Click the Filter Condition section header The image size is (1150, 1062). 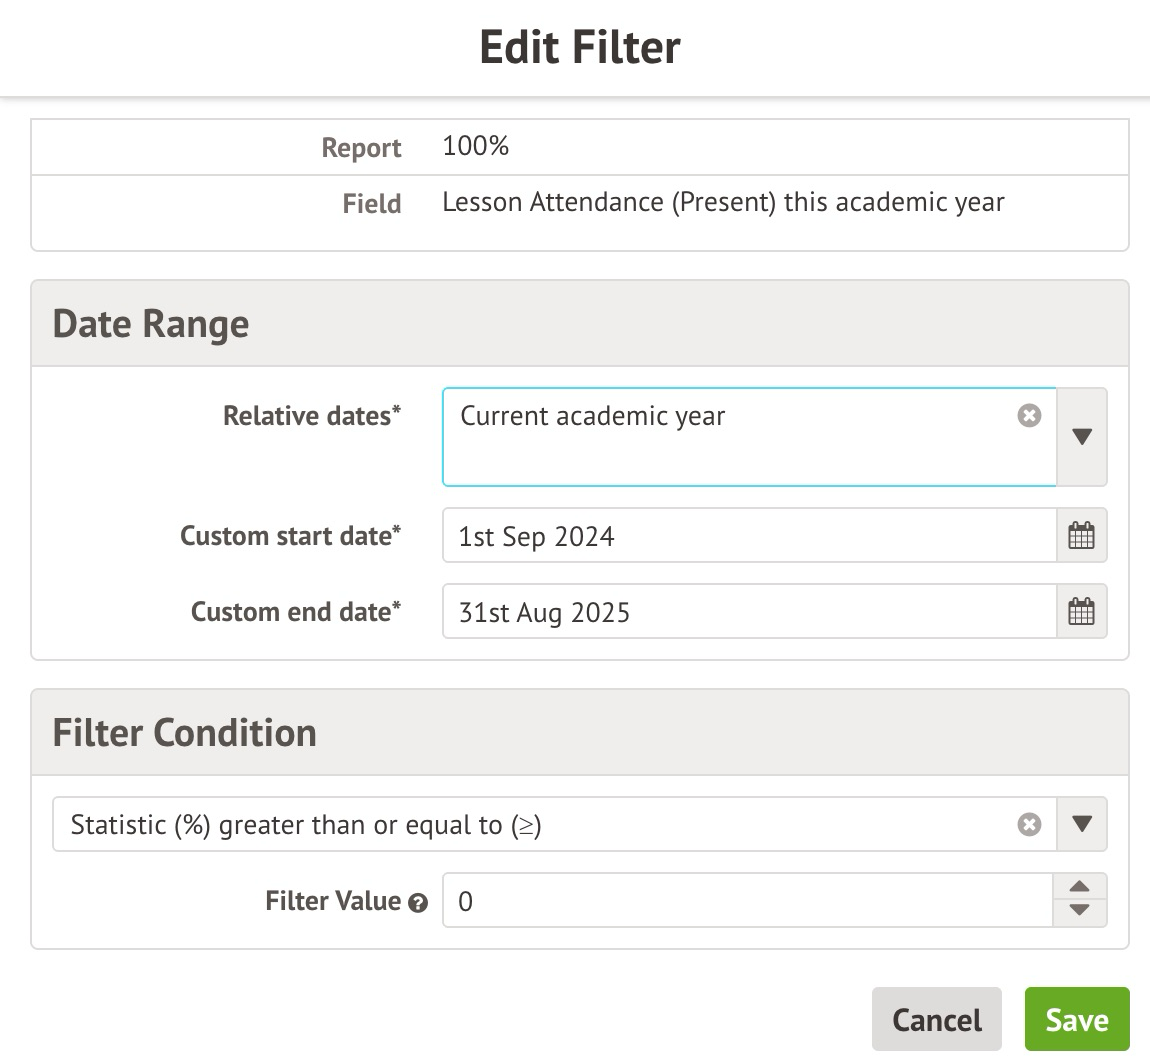[x=184, y=733]
